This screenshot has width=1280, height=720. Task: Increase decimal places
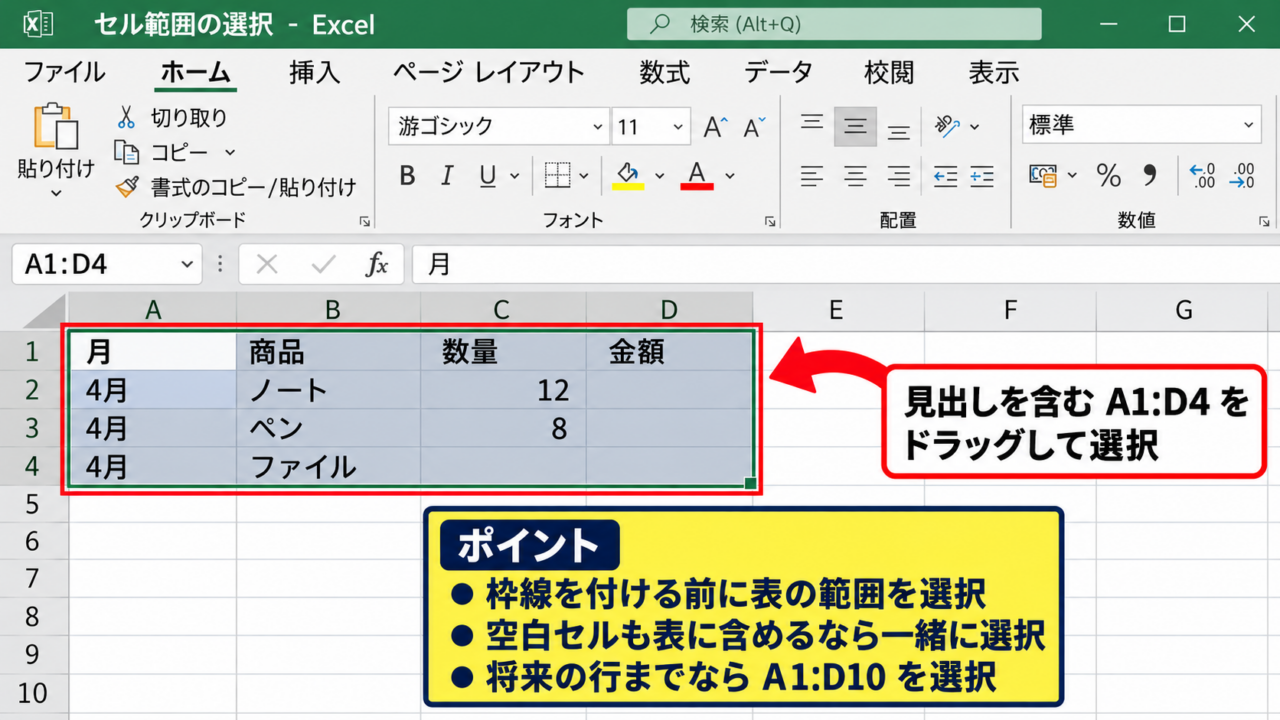(1202, 176)
